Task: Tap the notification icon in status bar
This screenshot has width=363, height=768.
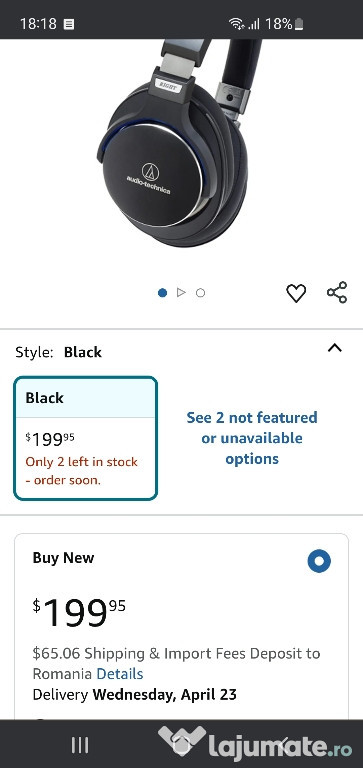Action: tap(69, 24)
